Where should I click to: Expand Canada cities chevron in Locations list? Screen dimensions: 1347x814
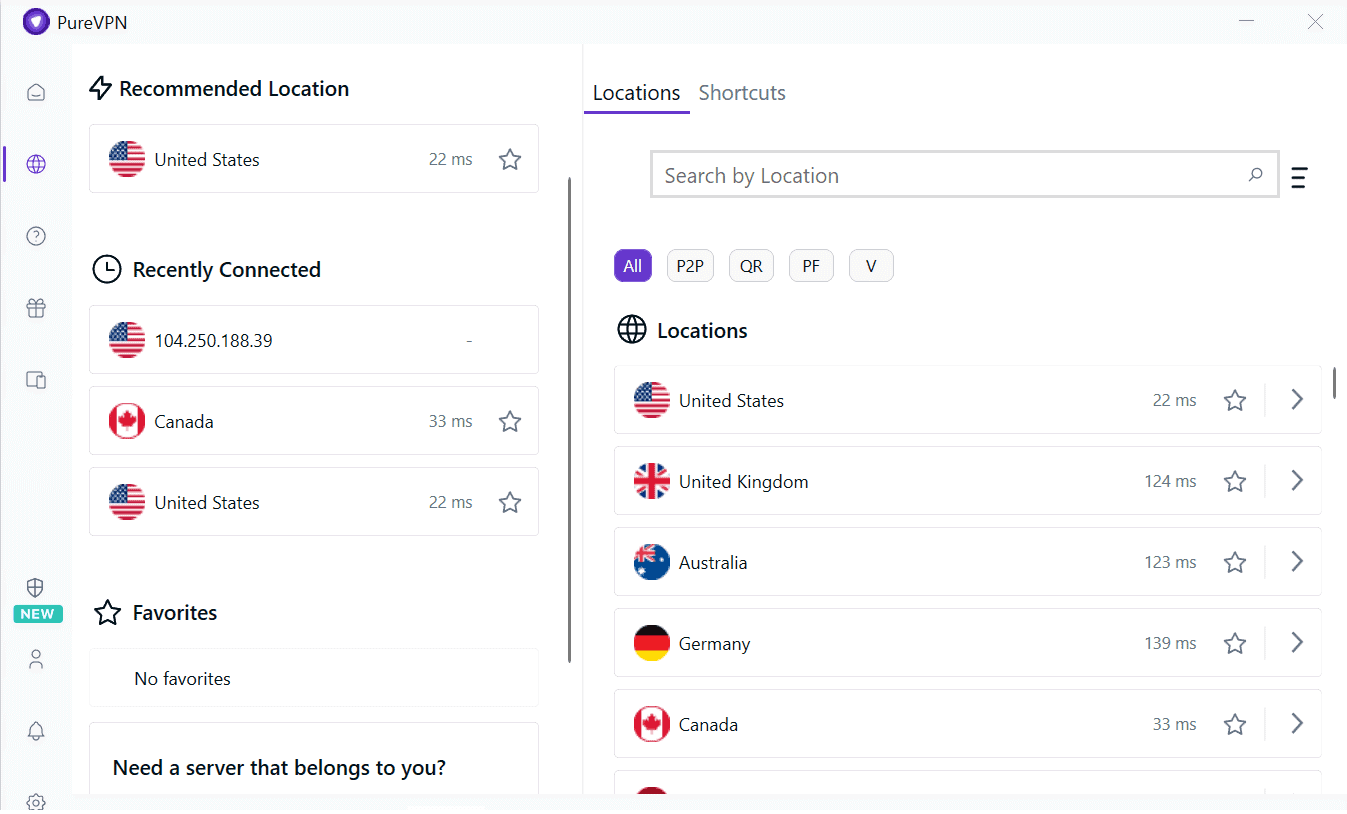coord(1297,723)
